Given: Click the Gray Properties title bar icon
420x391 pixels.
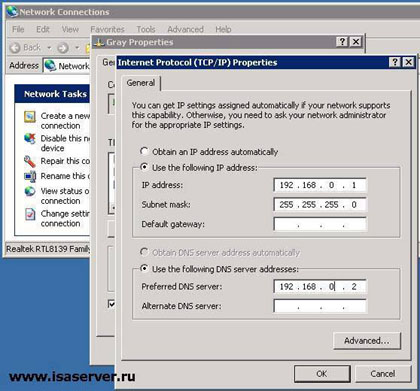Looking at the screenshot, I should (99, 42).
